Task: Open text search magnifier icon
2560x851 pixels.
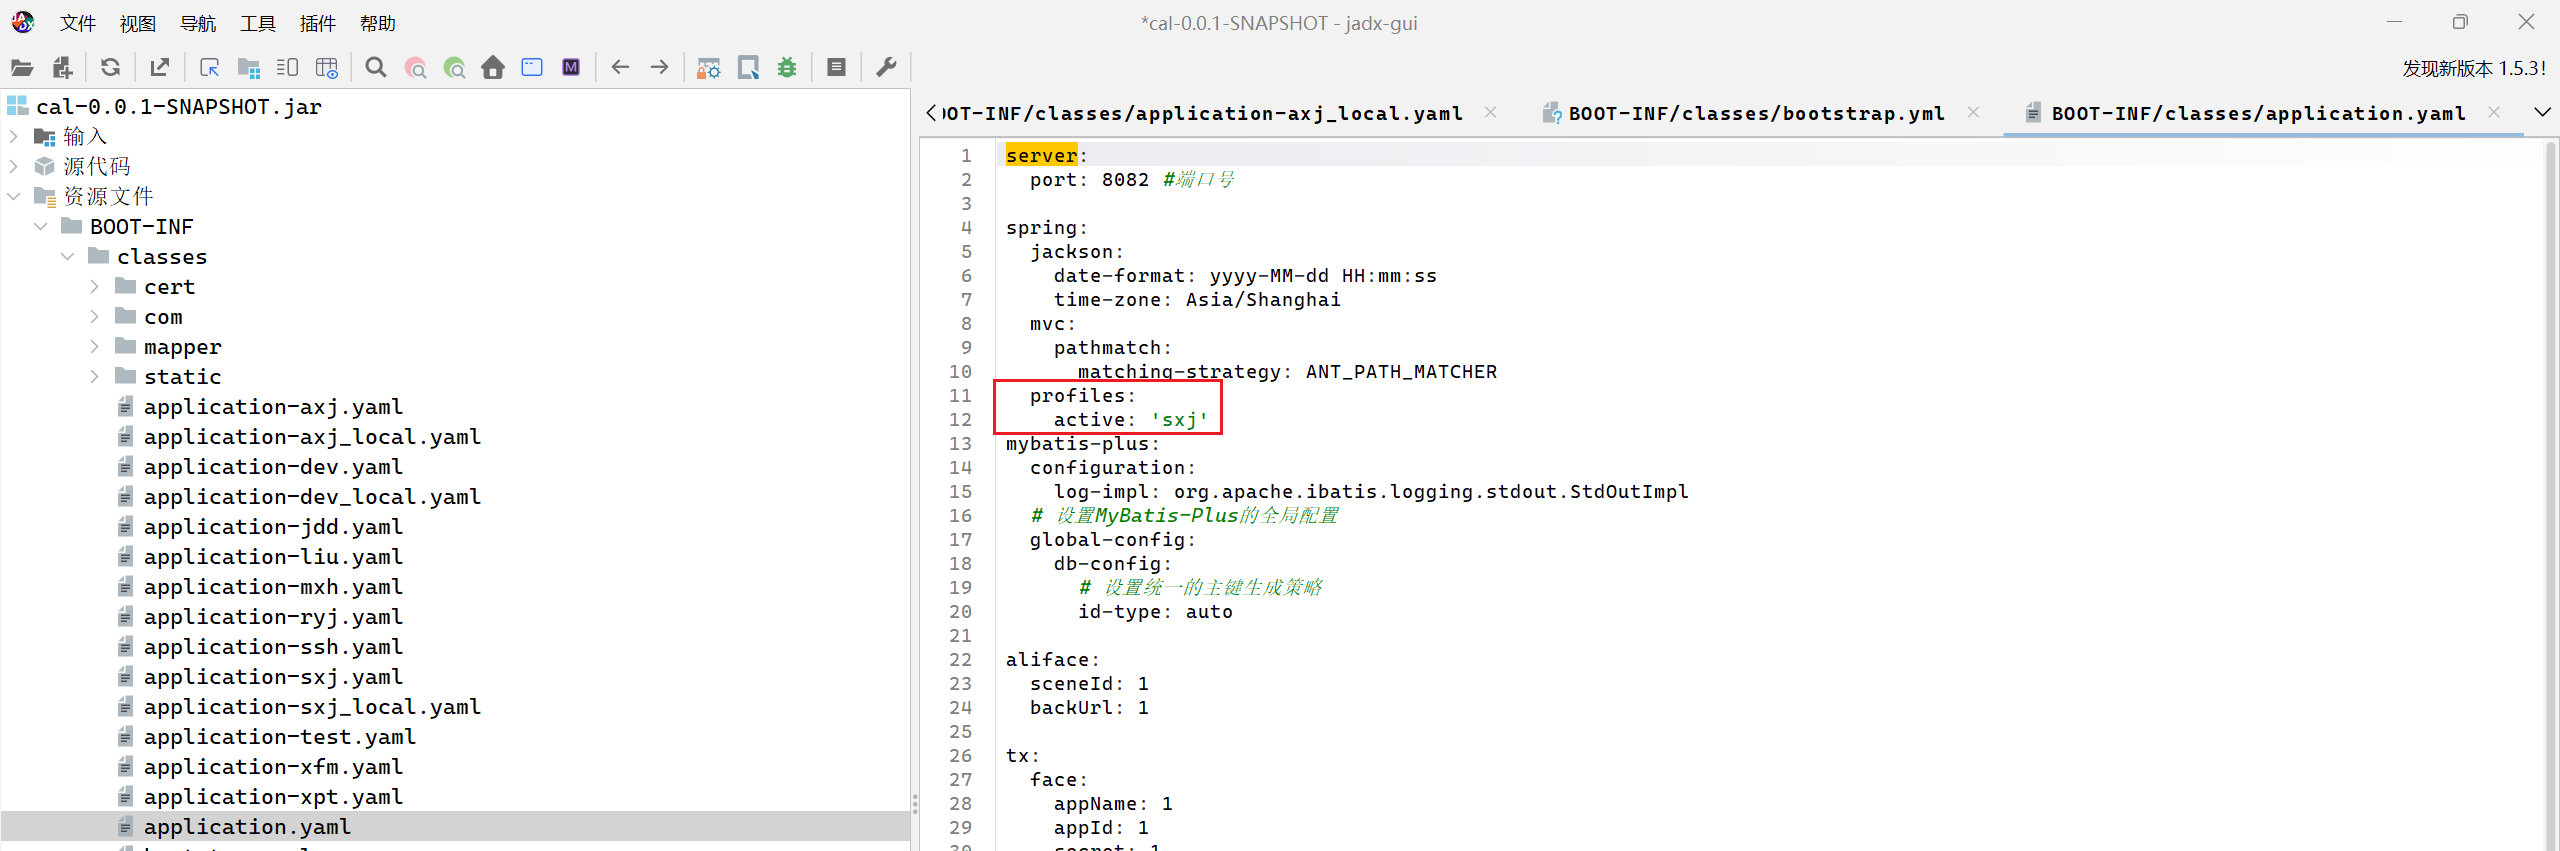Action: 376,68
